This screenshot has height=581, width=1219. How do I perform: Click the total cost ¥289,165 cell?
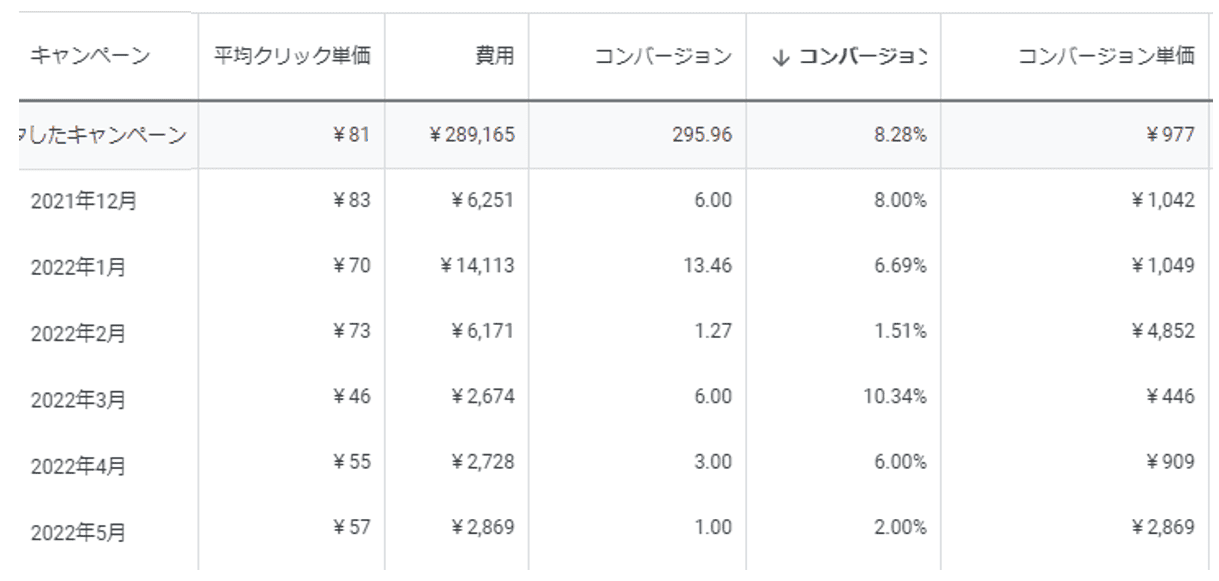472,134
